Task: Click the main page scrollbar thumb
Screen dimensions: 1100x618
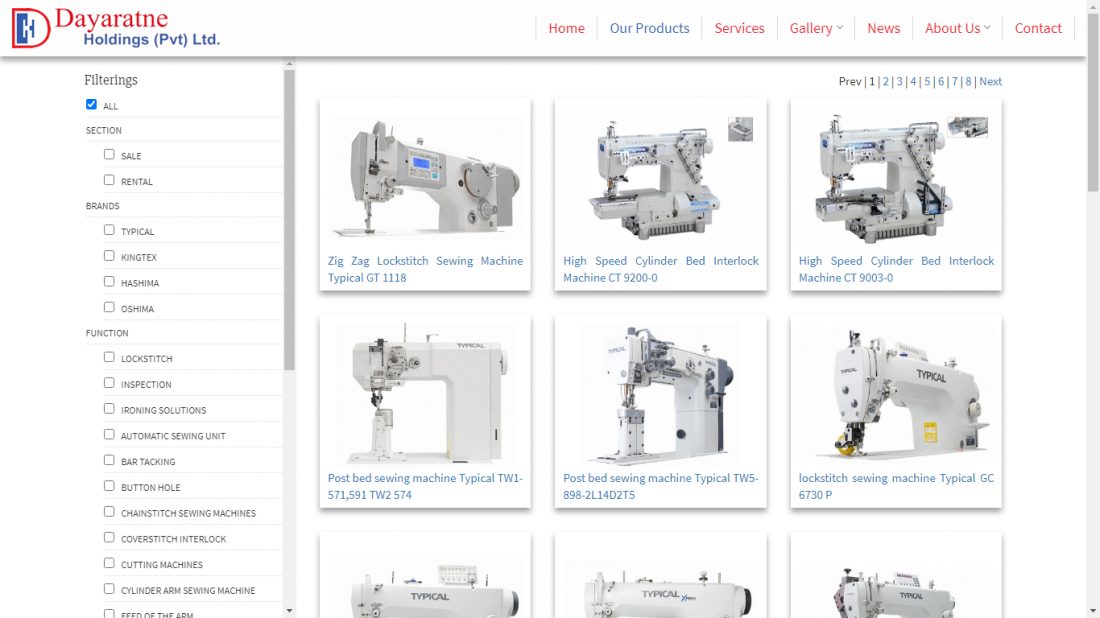Action: point(1093,102)
